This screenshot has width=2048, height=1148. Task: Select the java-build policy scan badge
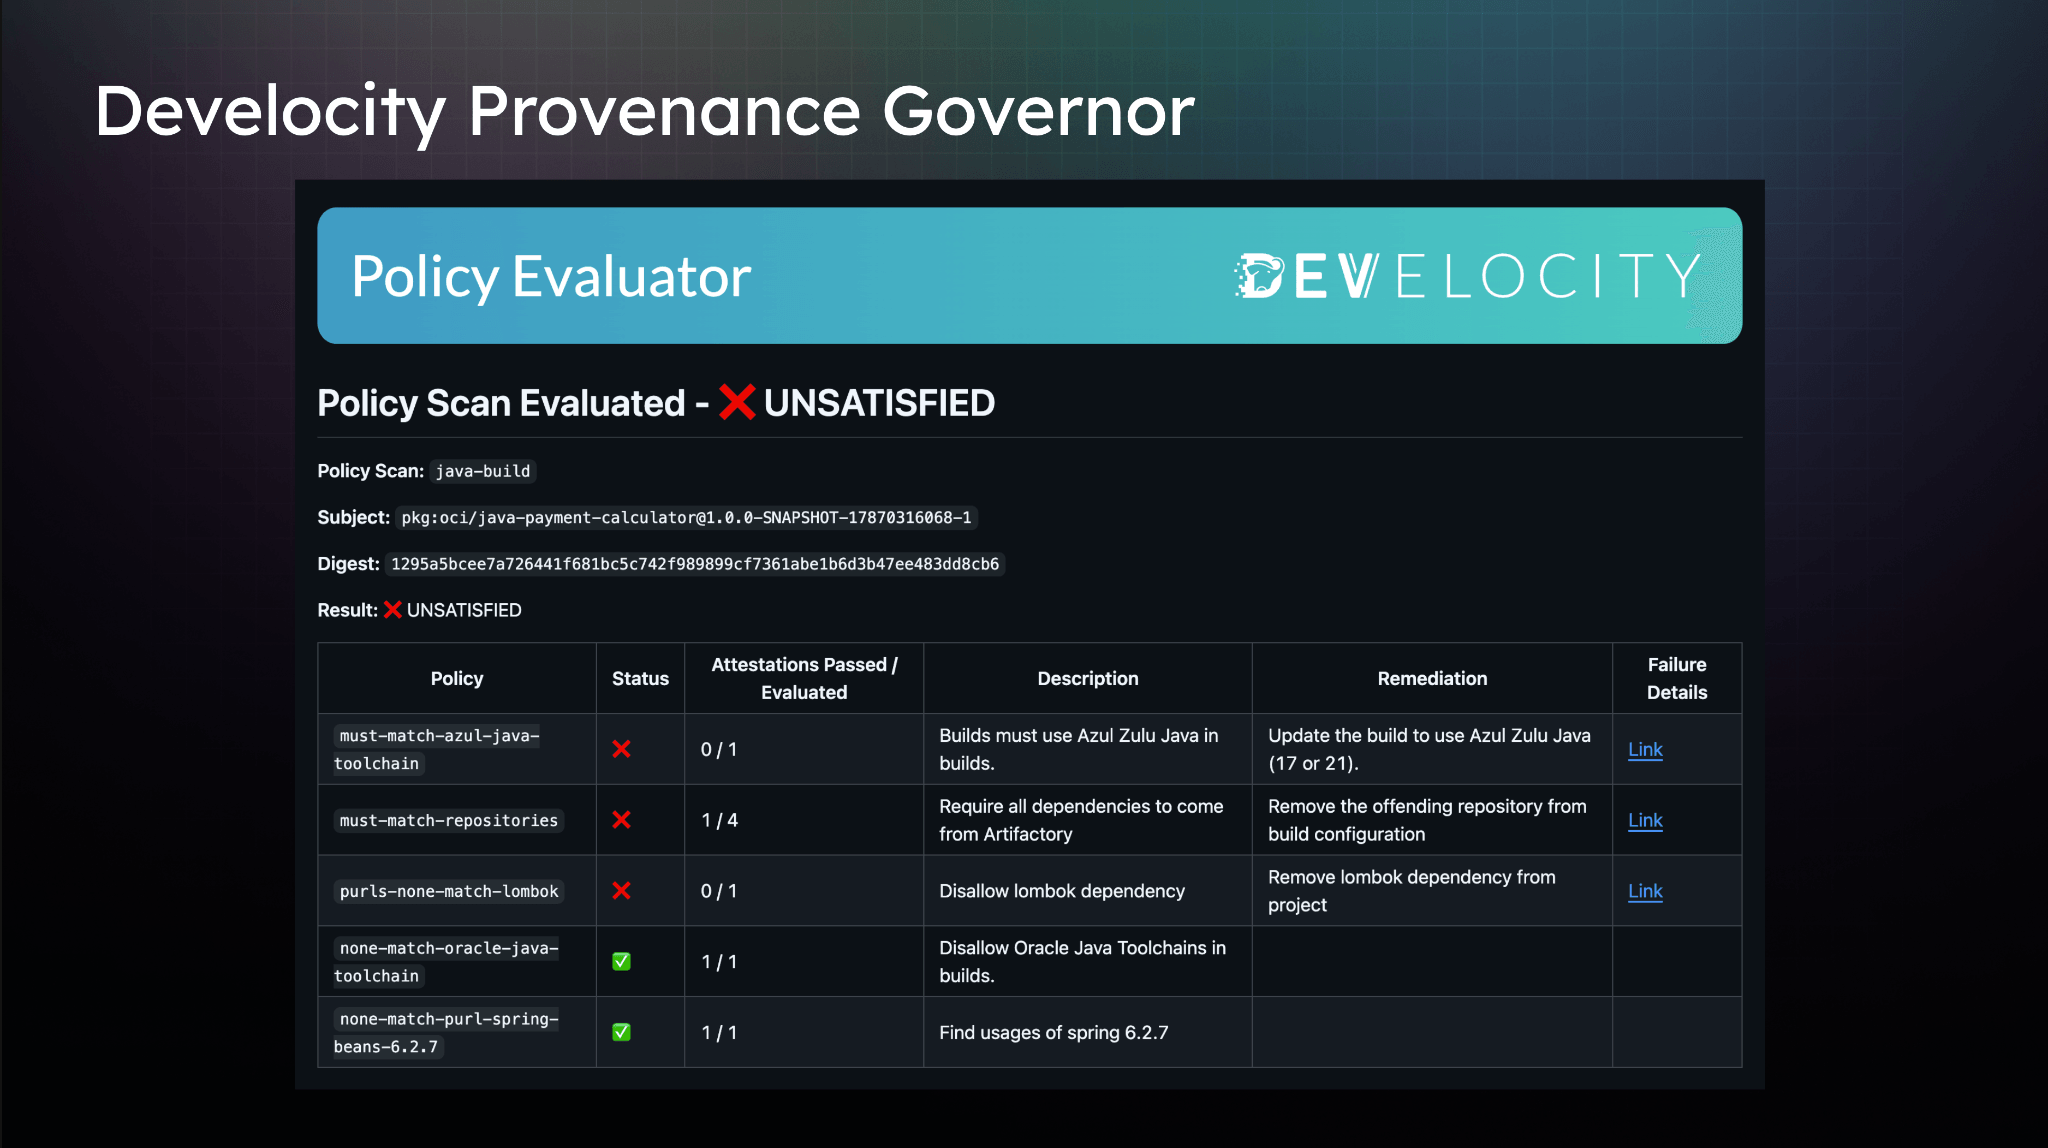483,471
